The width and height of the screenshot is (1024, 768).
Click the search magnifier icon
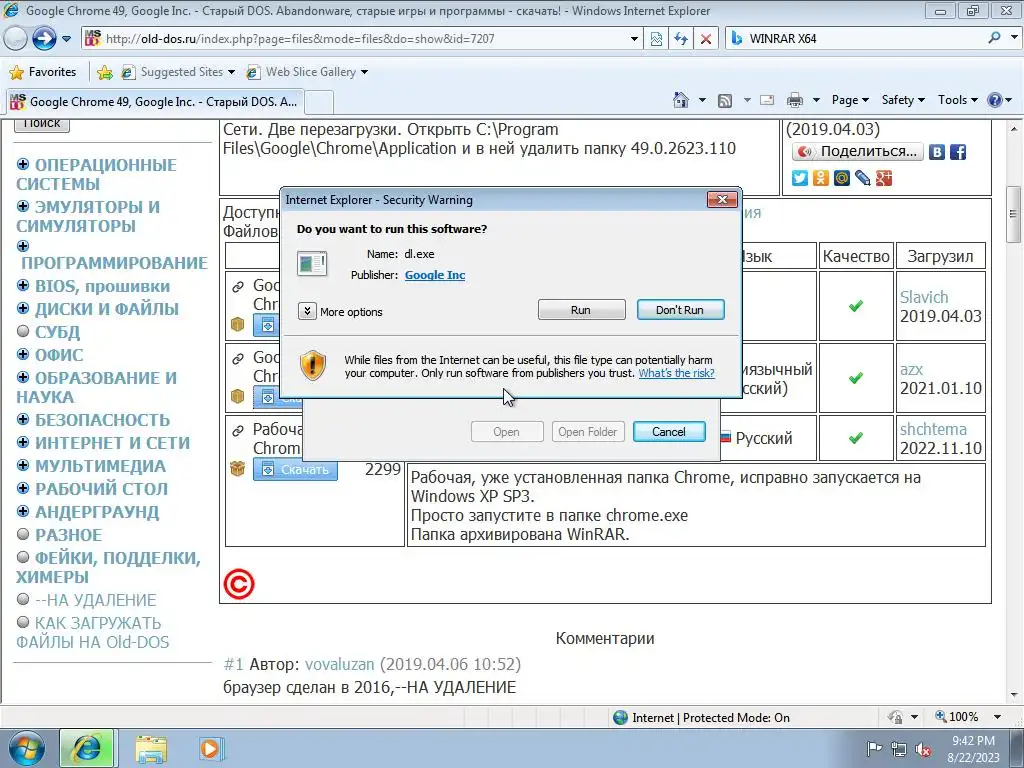(995, 38)
